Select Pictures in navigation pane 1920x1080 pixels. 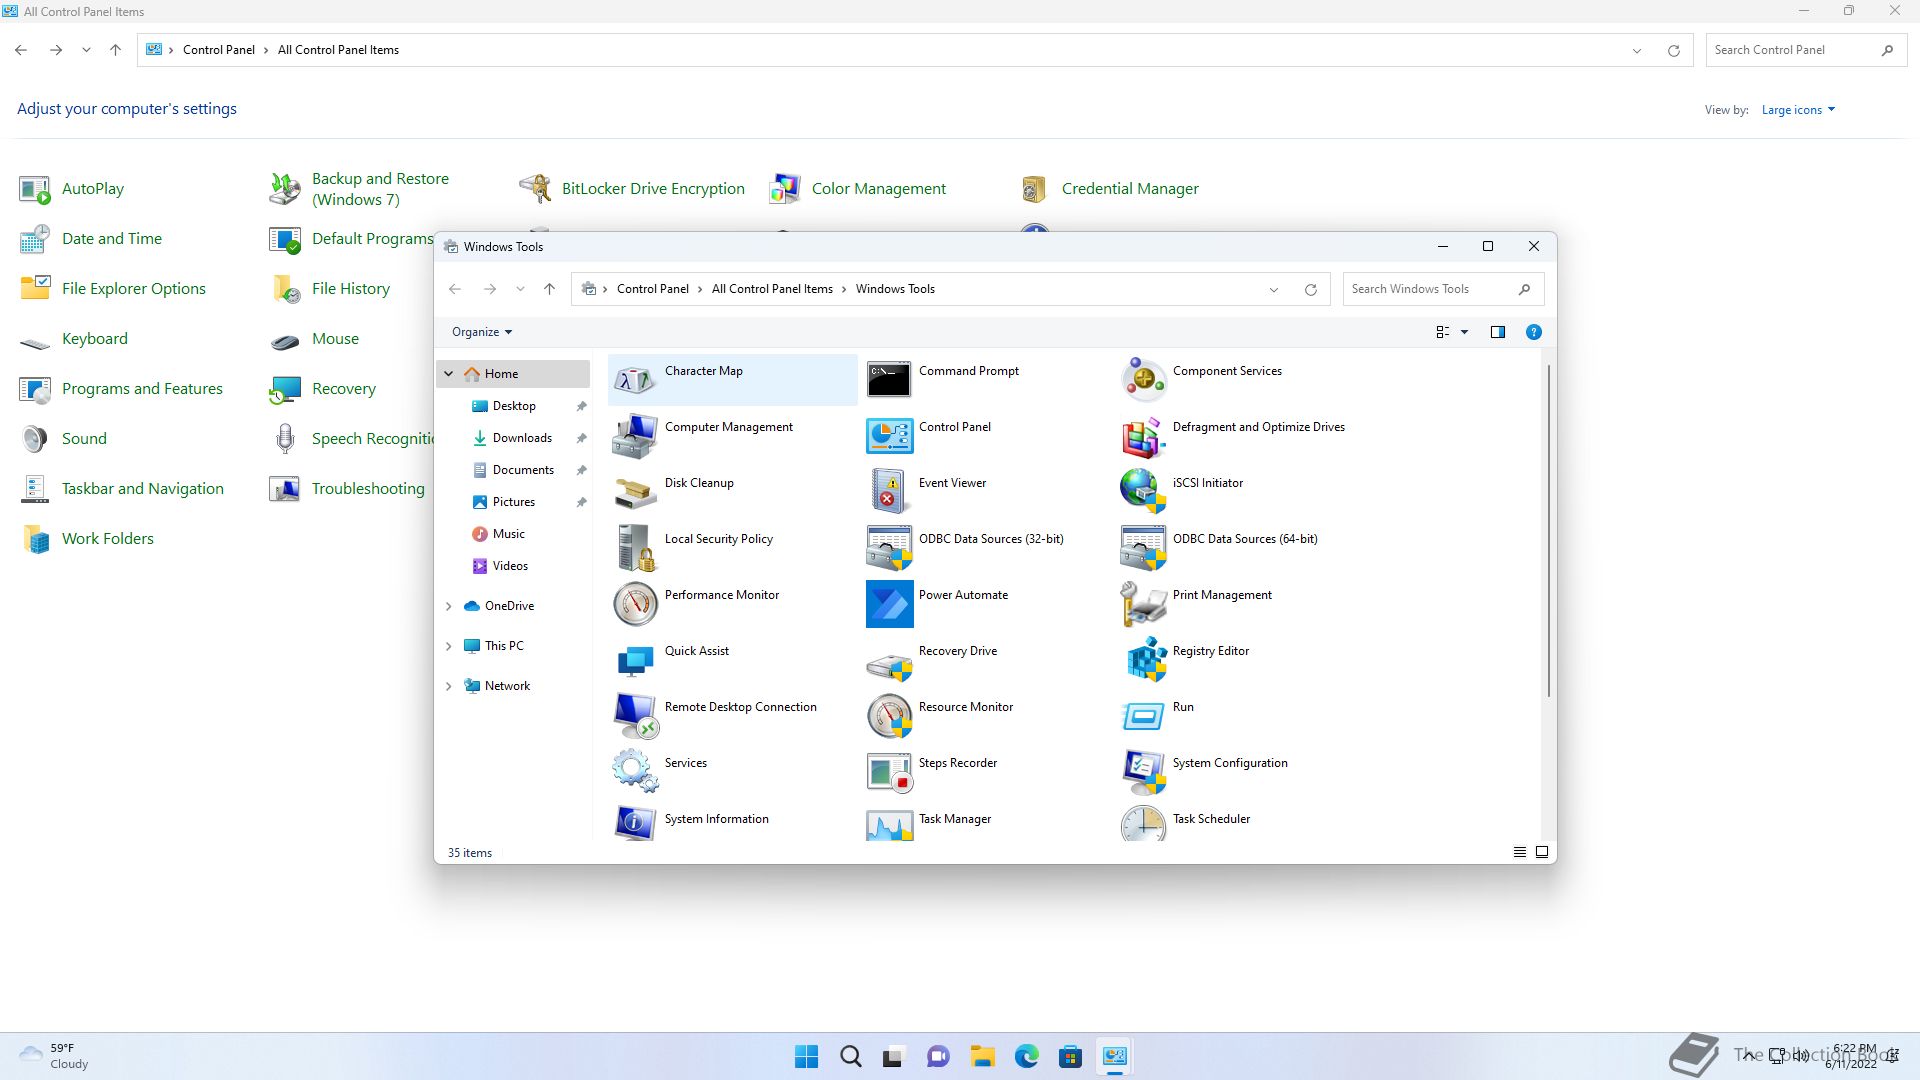pyautogui.click(x=513, y=502)
